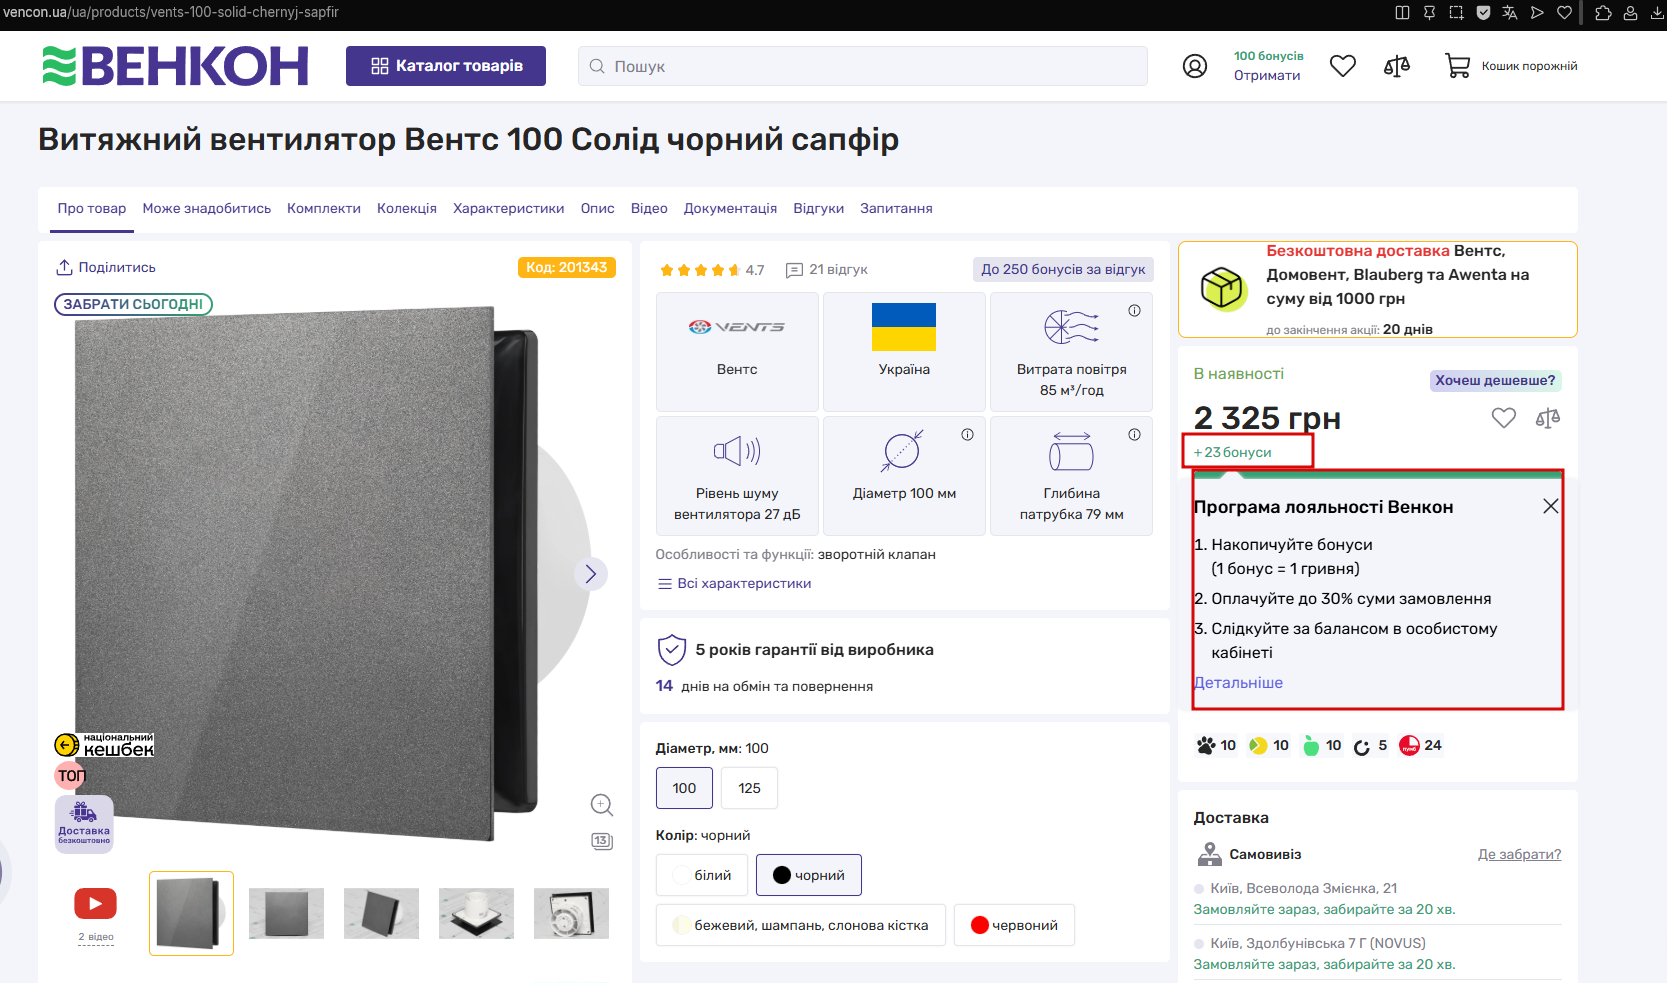The width and height of the screenshot is (1667, 983).
Task: Open the Детальніше loyalty link
Action: (1239, 683)
